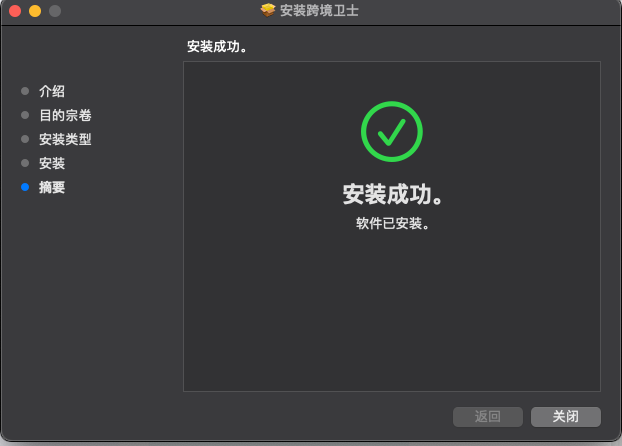Click the yellow minimize window button
Screen dimensions: 622x446
point(35,11)
